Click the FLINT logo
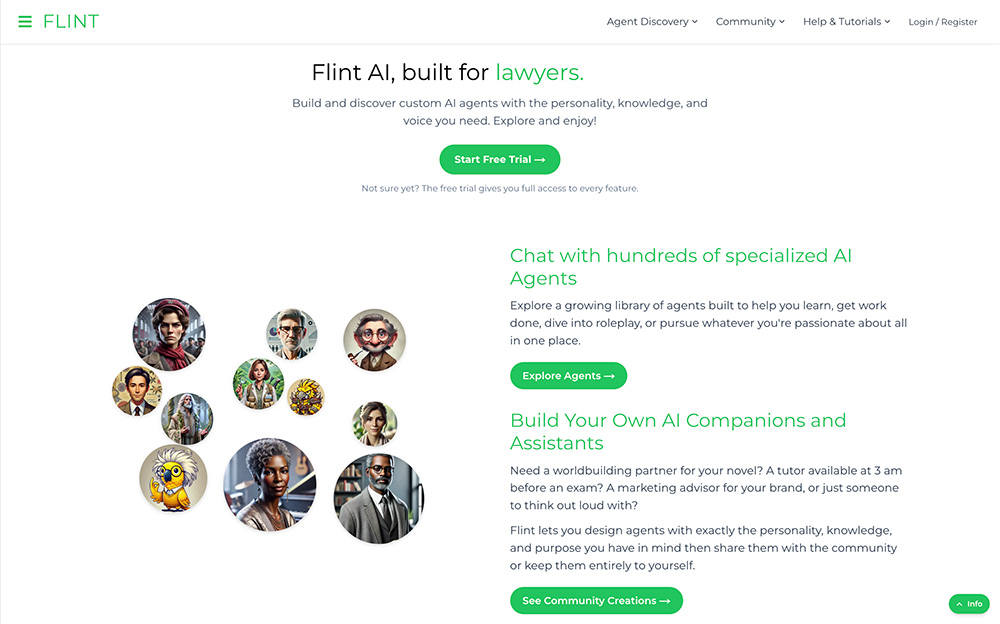Image resolution: width=1000 pixels, height=624 pixels. pos(71,22)
